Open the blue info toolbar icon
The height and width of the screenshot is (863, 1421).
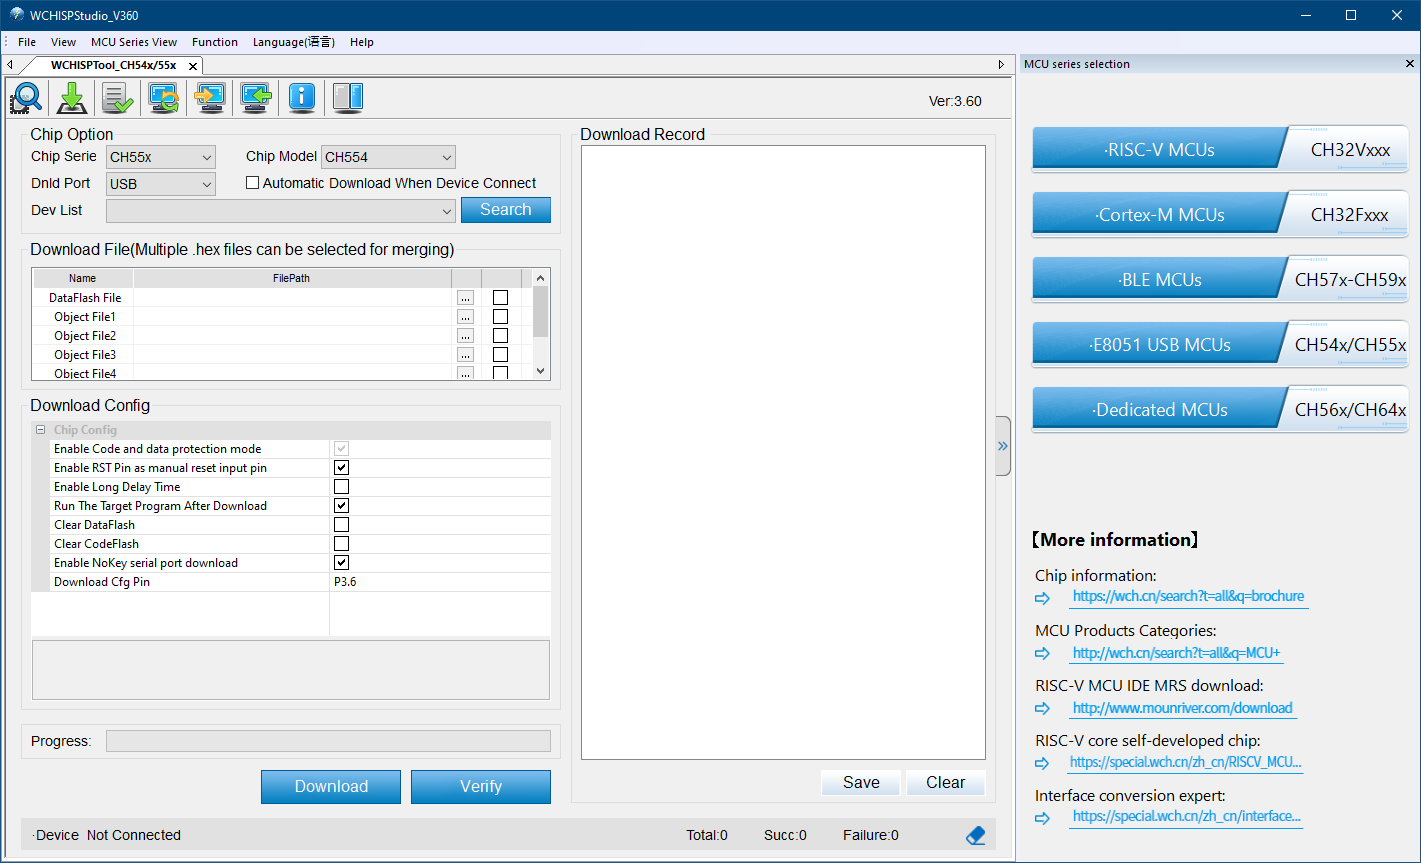tap(301, 97)
